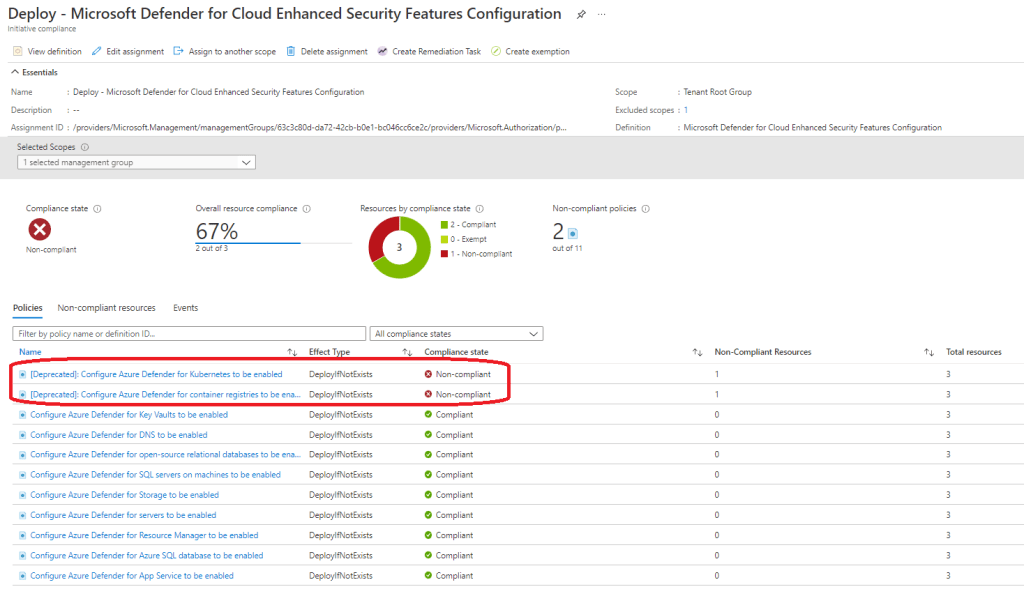The width and height of the screenshot is (1024, 596).
Task: Open more options via the ellipsis icon
Action: coord(602,14)
